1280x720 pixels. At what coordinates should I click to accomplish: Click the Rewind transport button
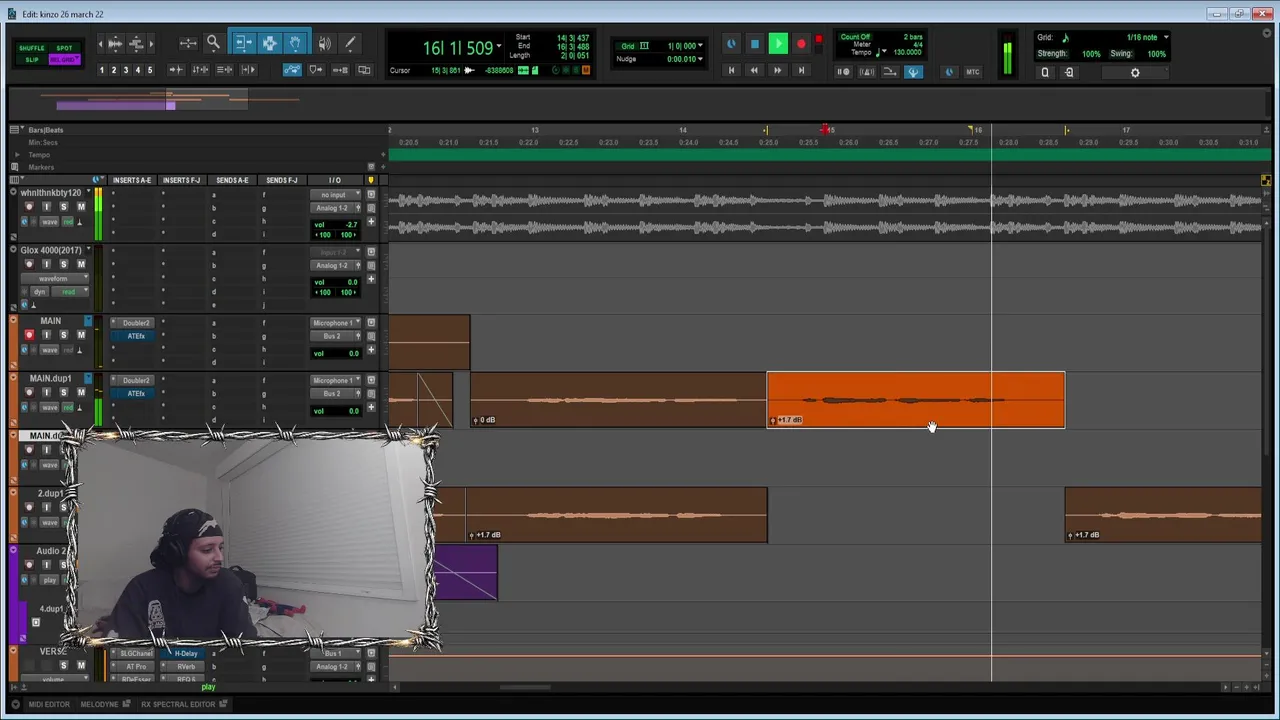[x=754, y=70]
